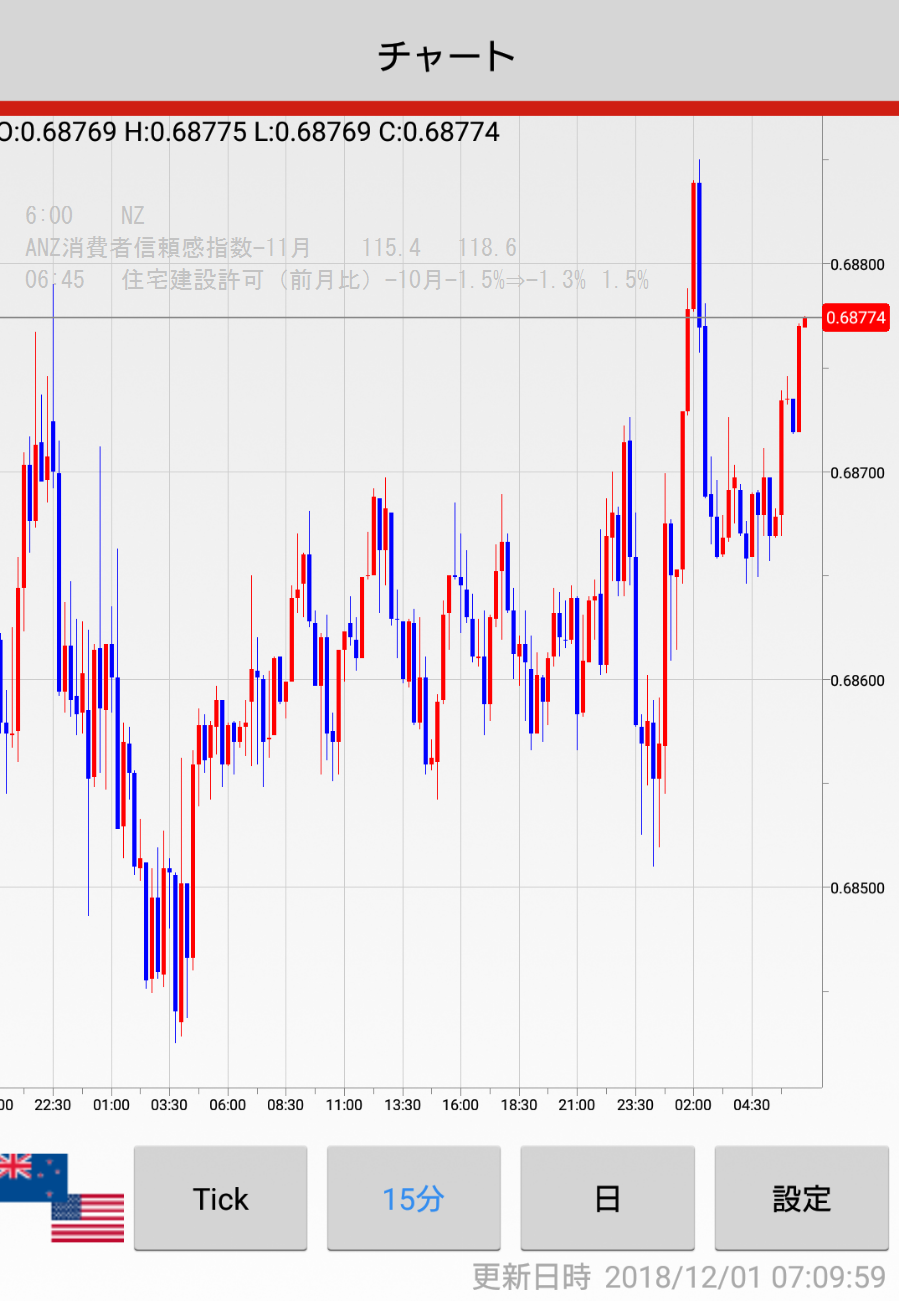This screenshot has width=899, height=1301.
Task: Switch to the daily 日 chart
Action: pyautogui.click(x=607, y=1198)
